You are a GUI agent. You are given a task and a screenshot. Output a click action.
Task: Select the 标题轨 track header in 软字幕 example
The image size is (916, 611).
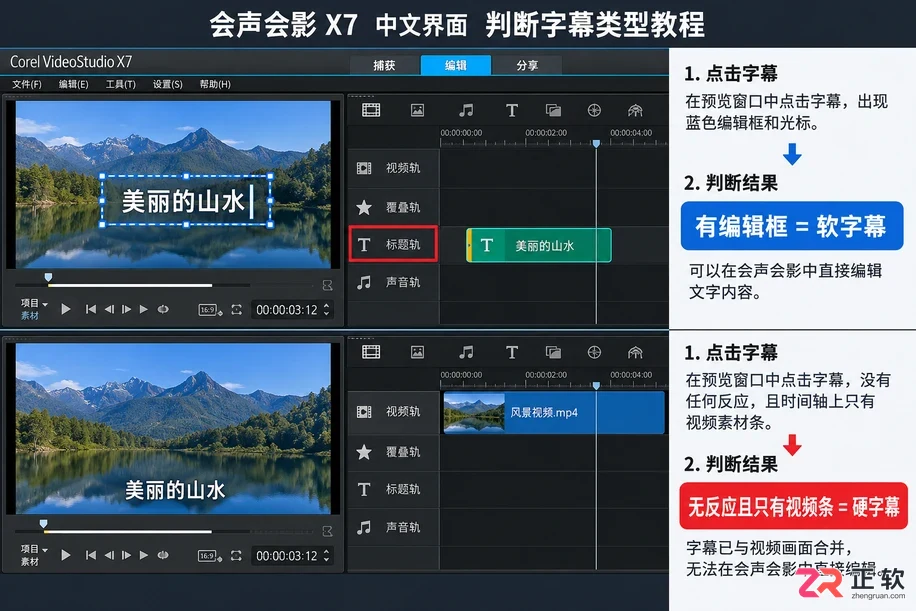[393, 244]
